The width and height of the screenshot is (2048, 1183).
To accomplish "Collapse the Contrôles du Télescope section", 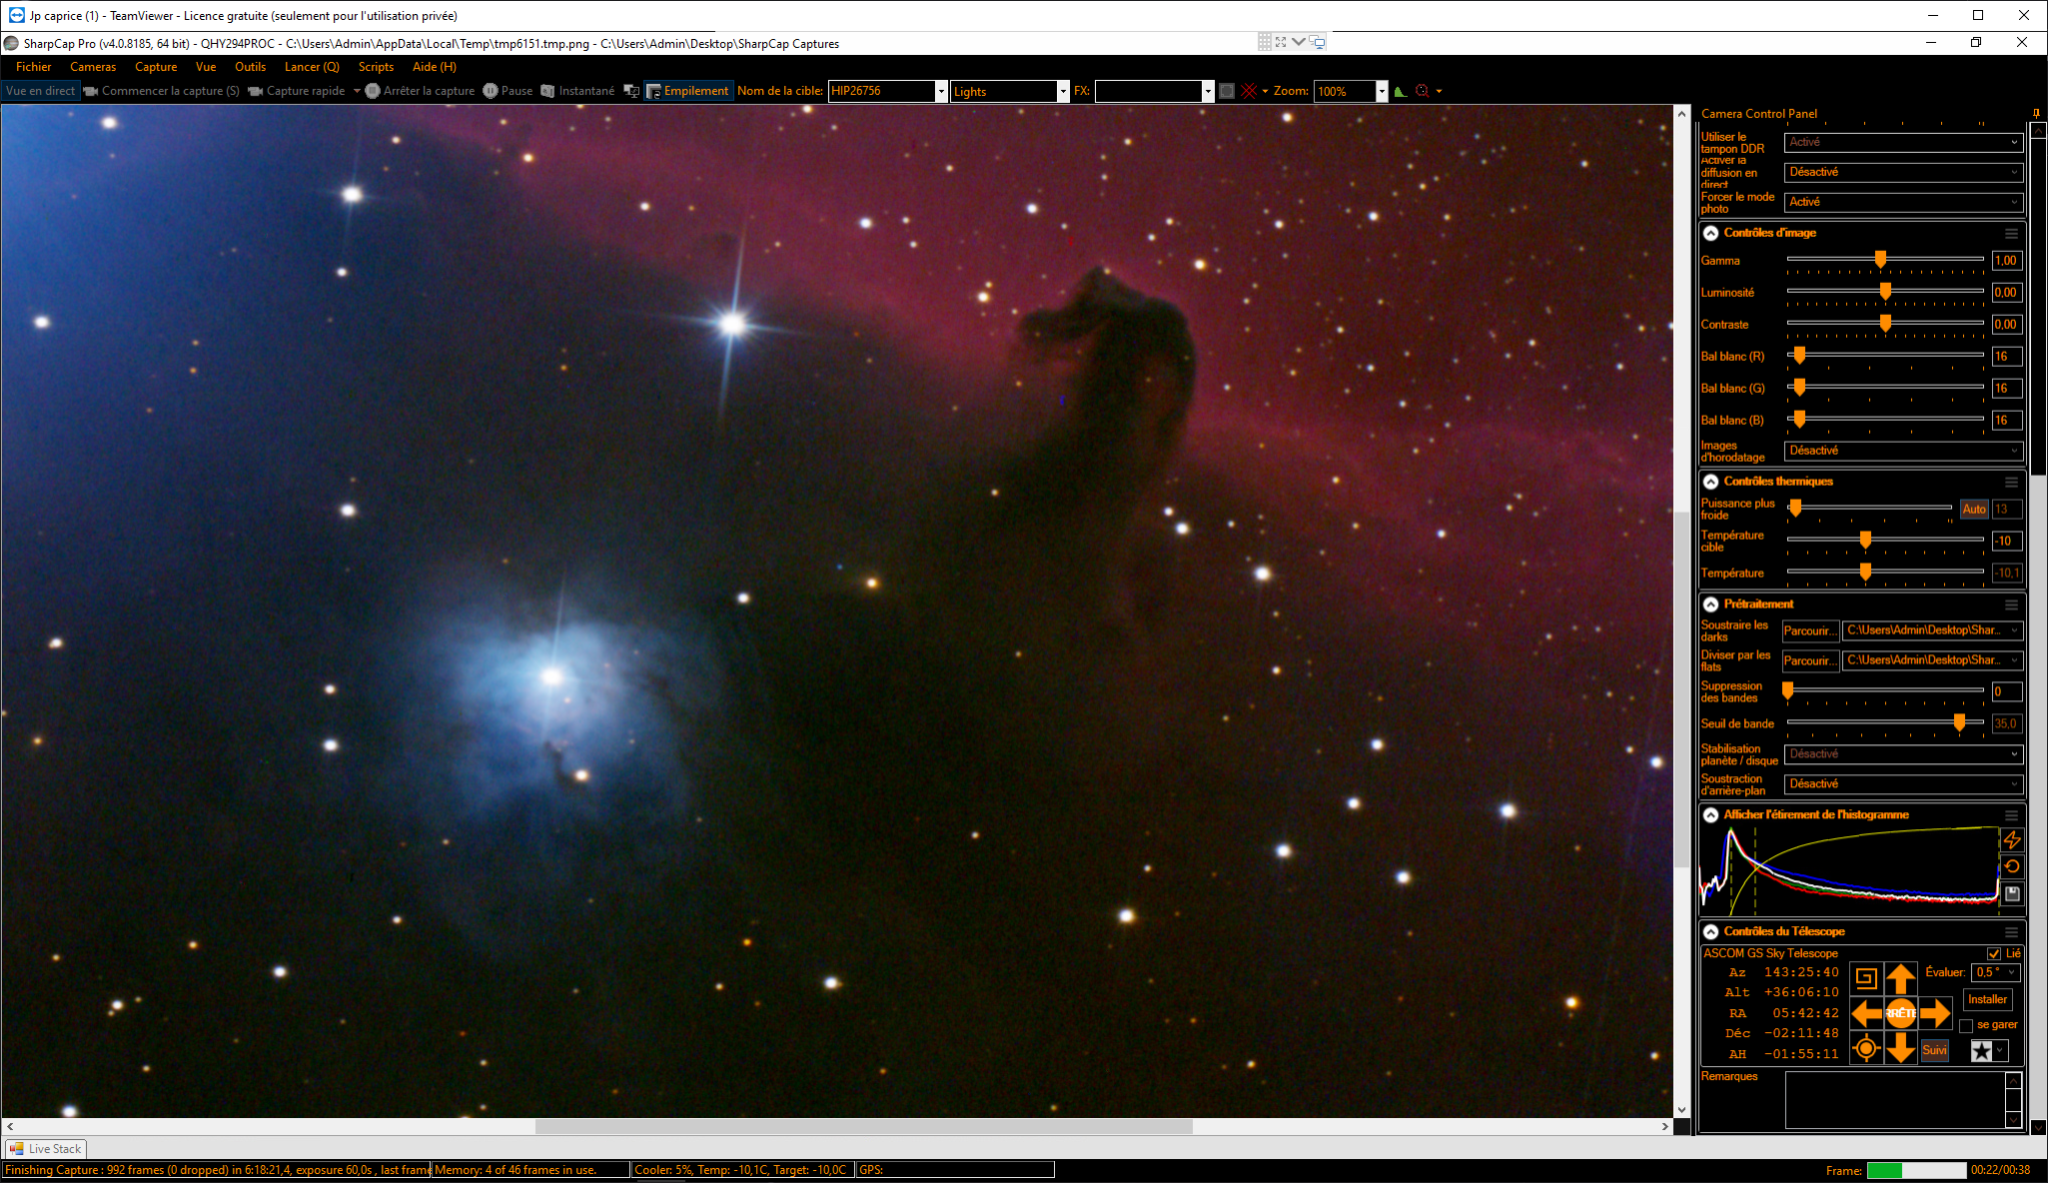I will tap(1711, 932).
